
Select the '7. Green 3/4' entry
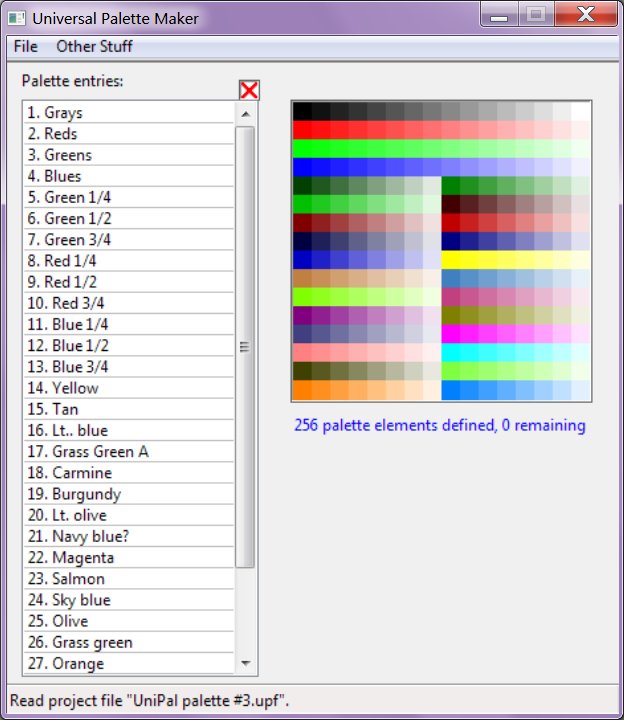click(x=129, y=239)
